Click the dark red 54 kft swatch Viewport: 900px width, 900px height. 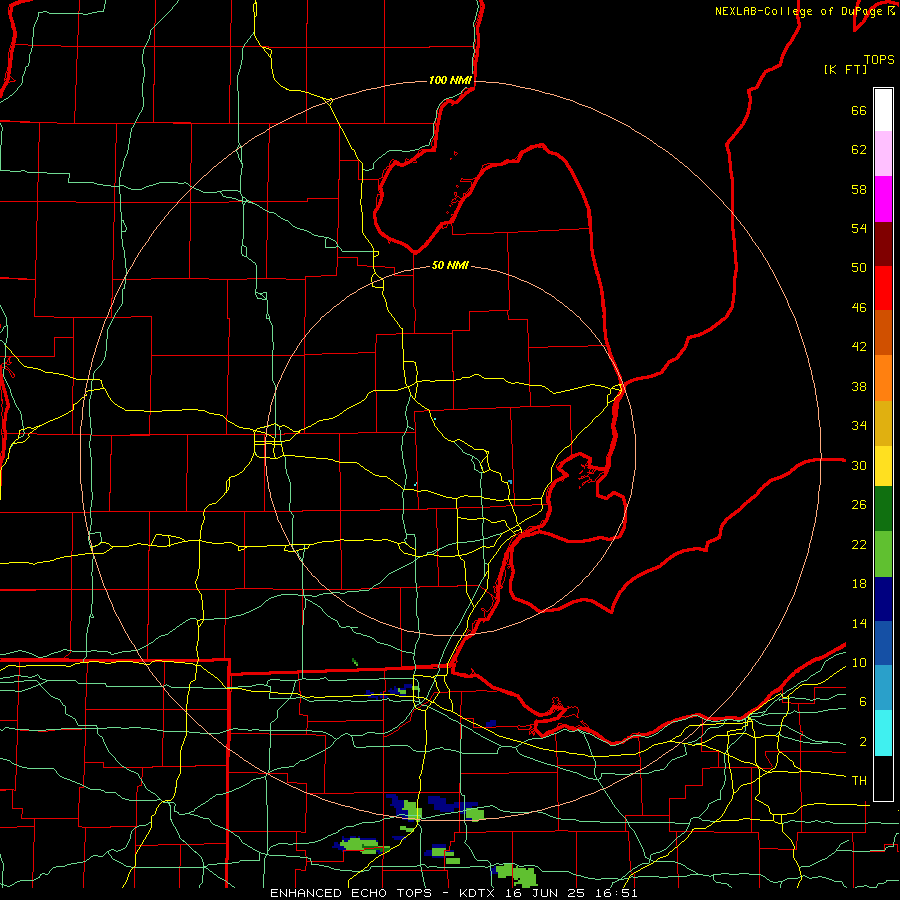pos(883,244)
